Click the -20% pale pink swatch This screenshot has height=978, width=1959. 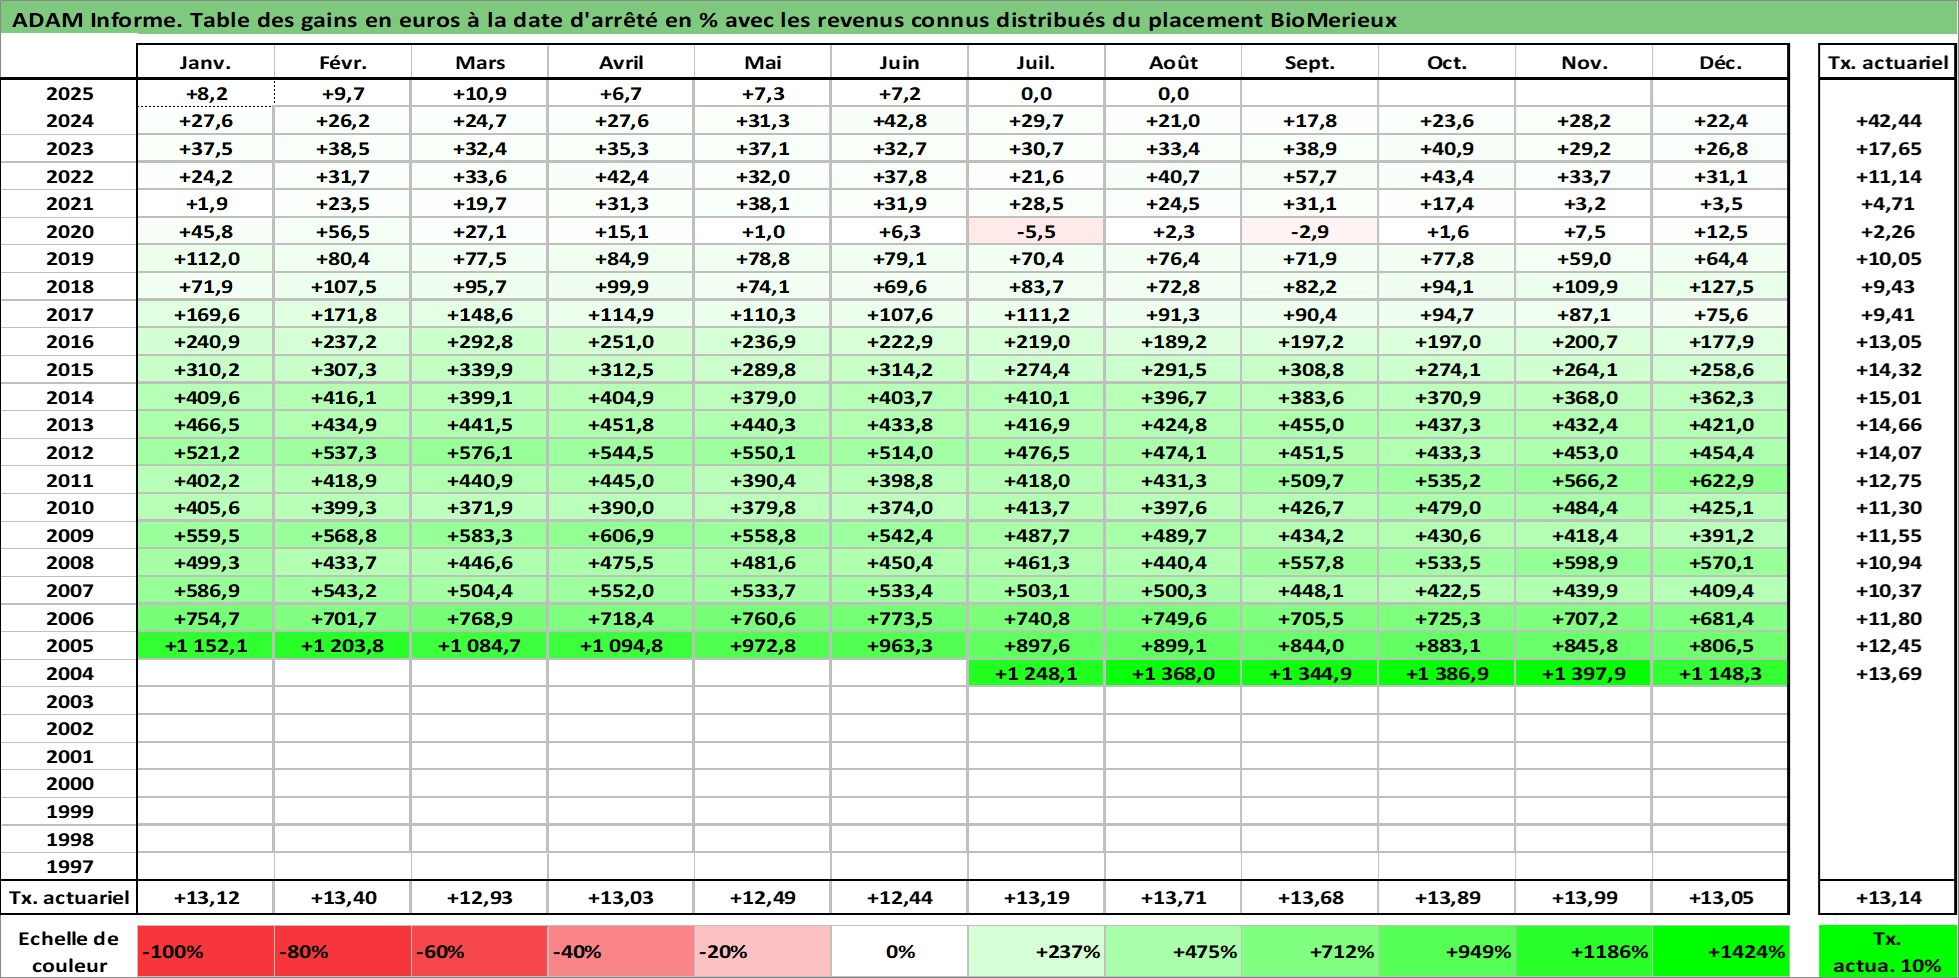click(762, 951)
